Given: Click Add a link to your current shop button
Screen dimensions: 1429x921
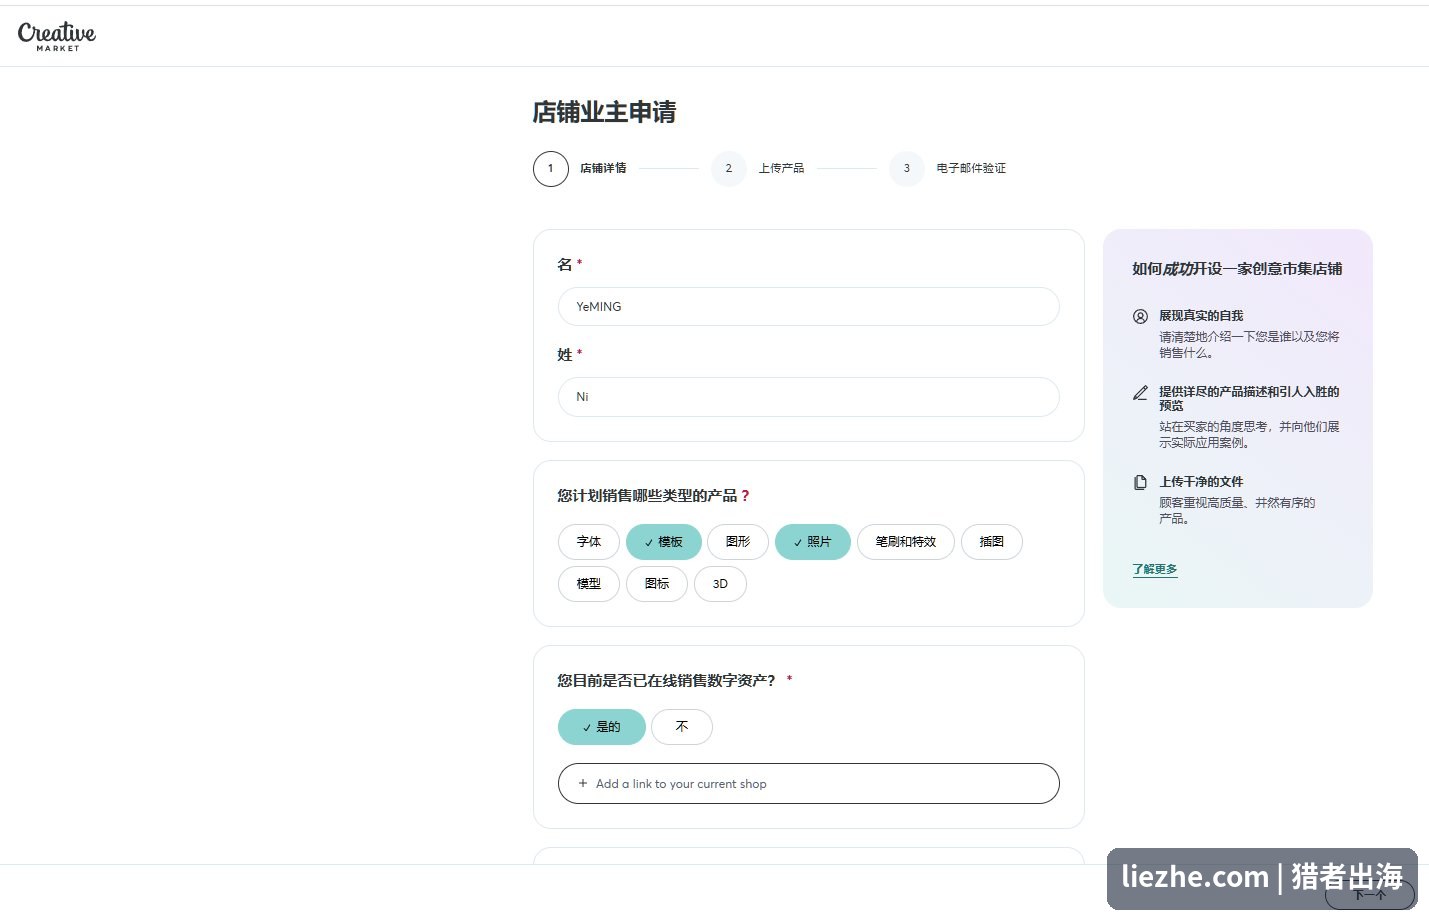Looking at the screenshot, I should 809,784.
